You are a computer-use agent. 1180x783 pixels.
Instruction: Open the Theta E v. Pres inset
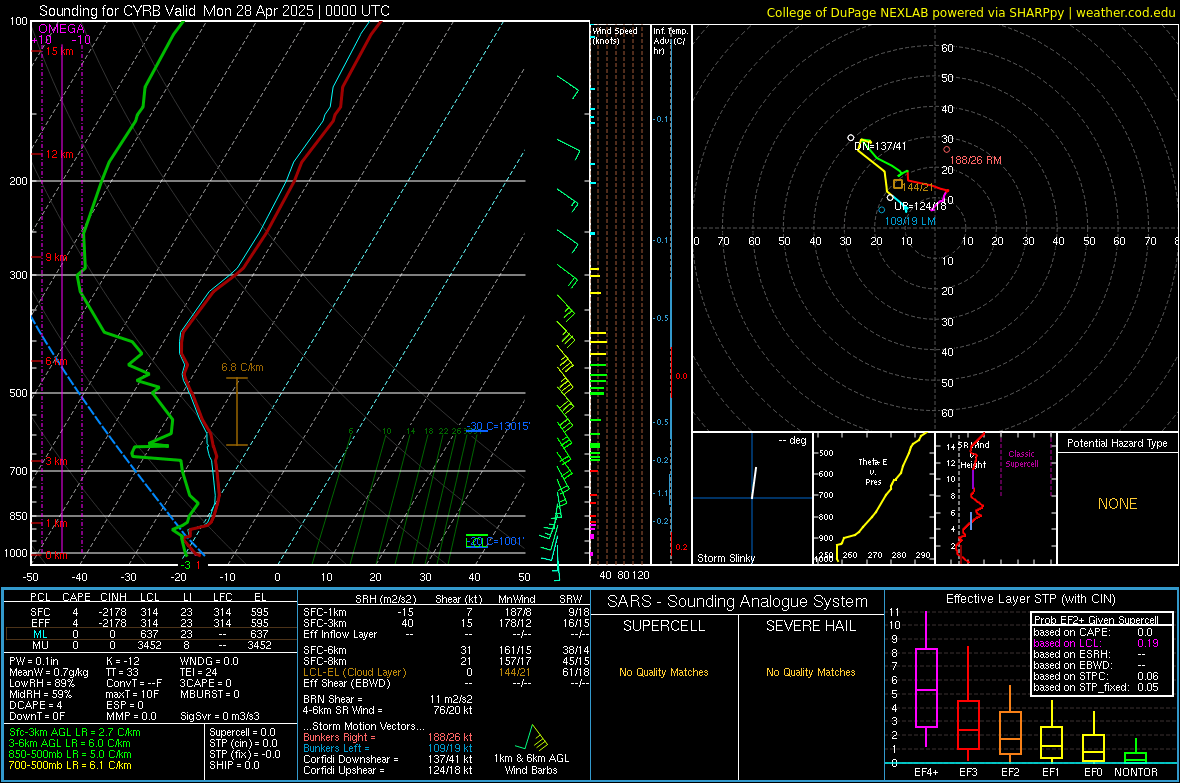tap(874, 498)
